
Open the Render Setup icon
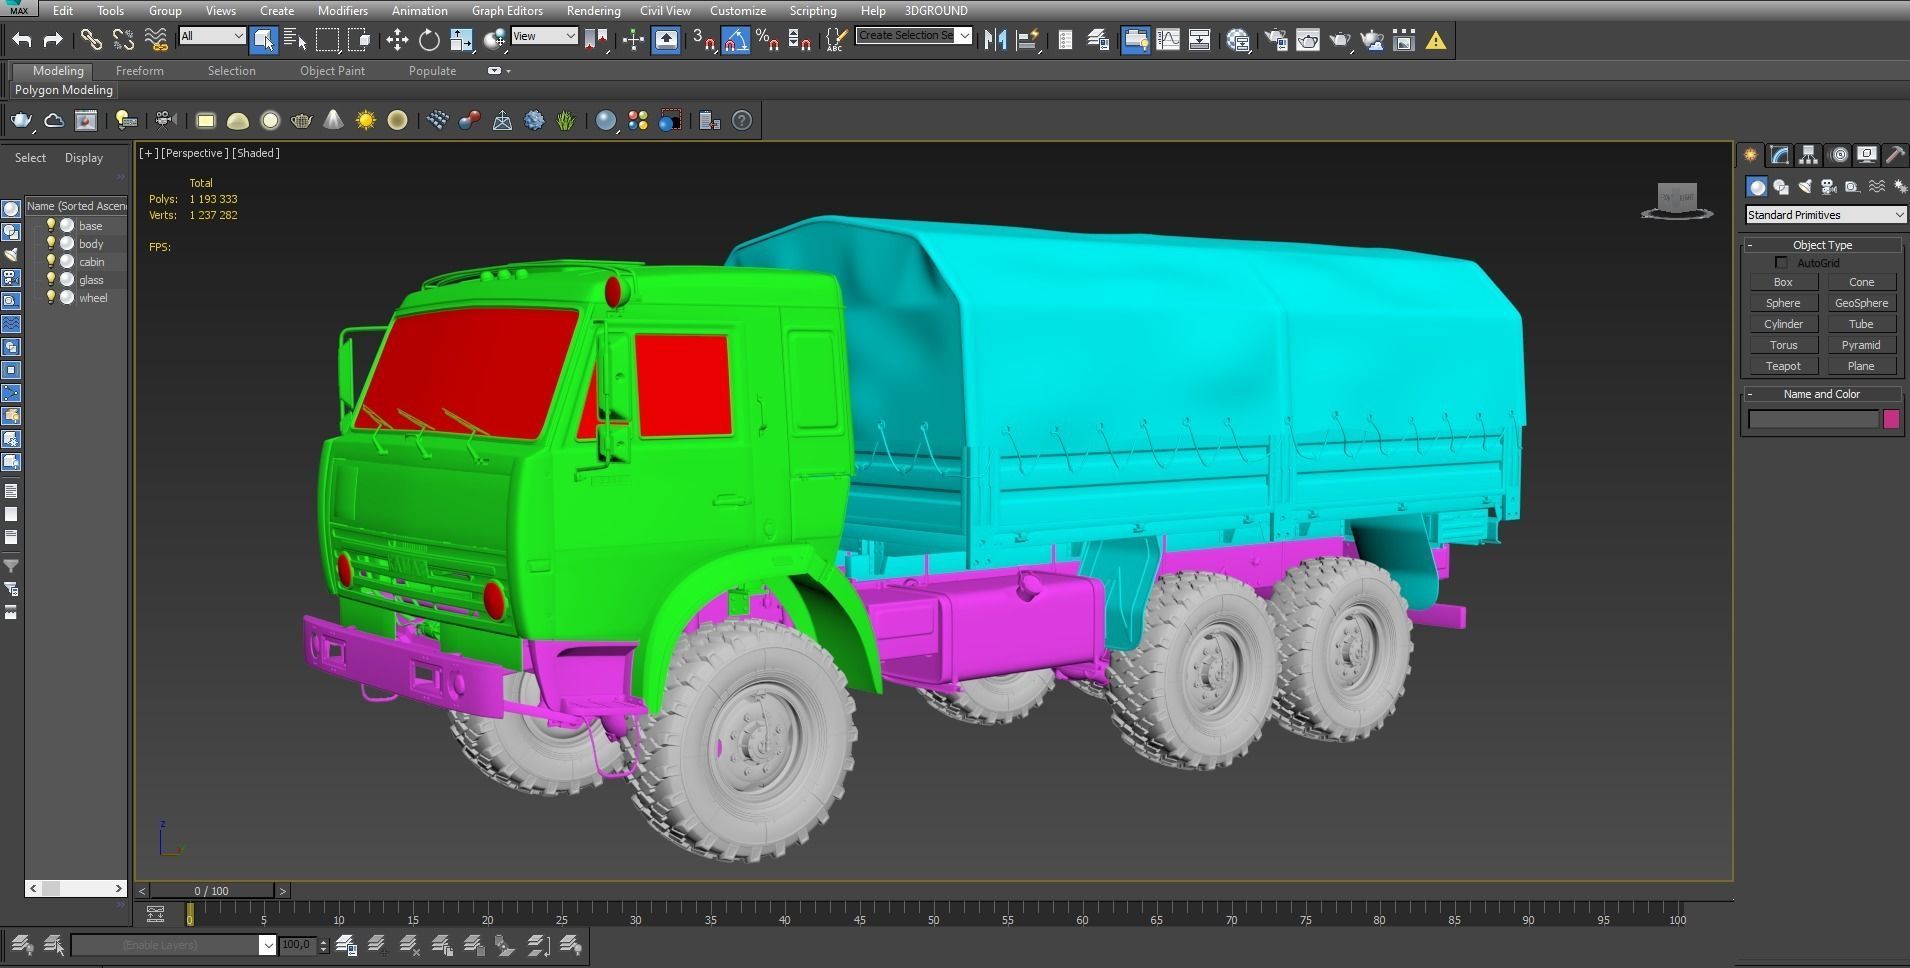coord(1276,40)
